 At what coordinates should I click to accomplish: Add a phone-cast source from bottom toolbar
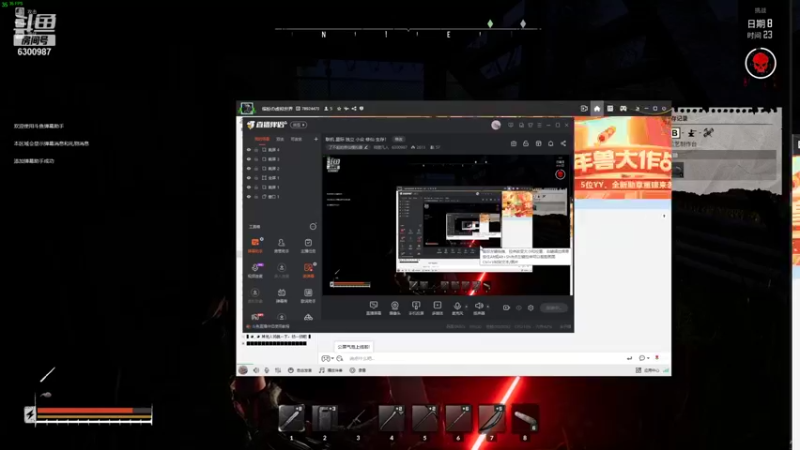point(416,307)
